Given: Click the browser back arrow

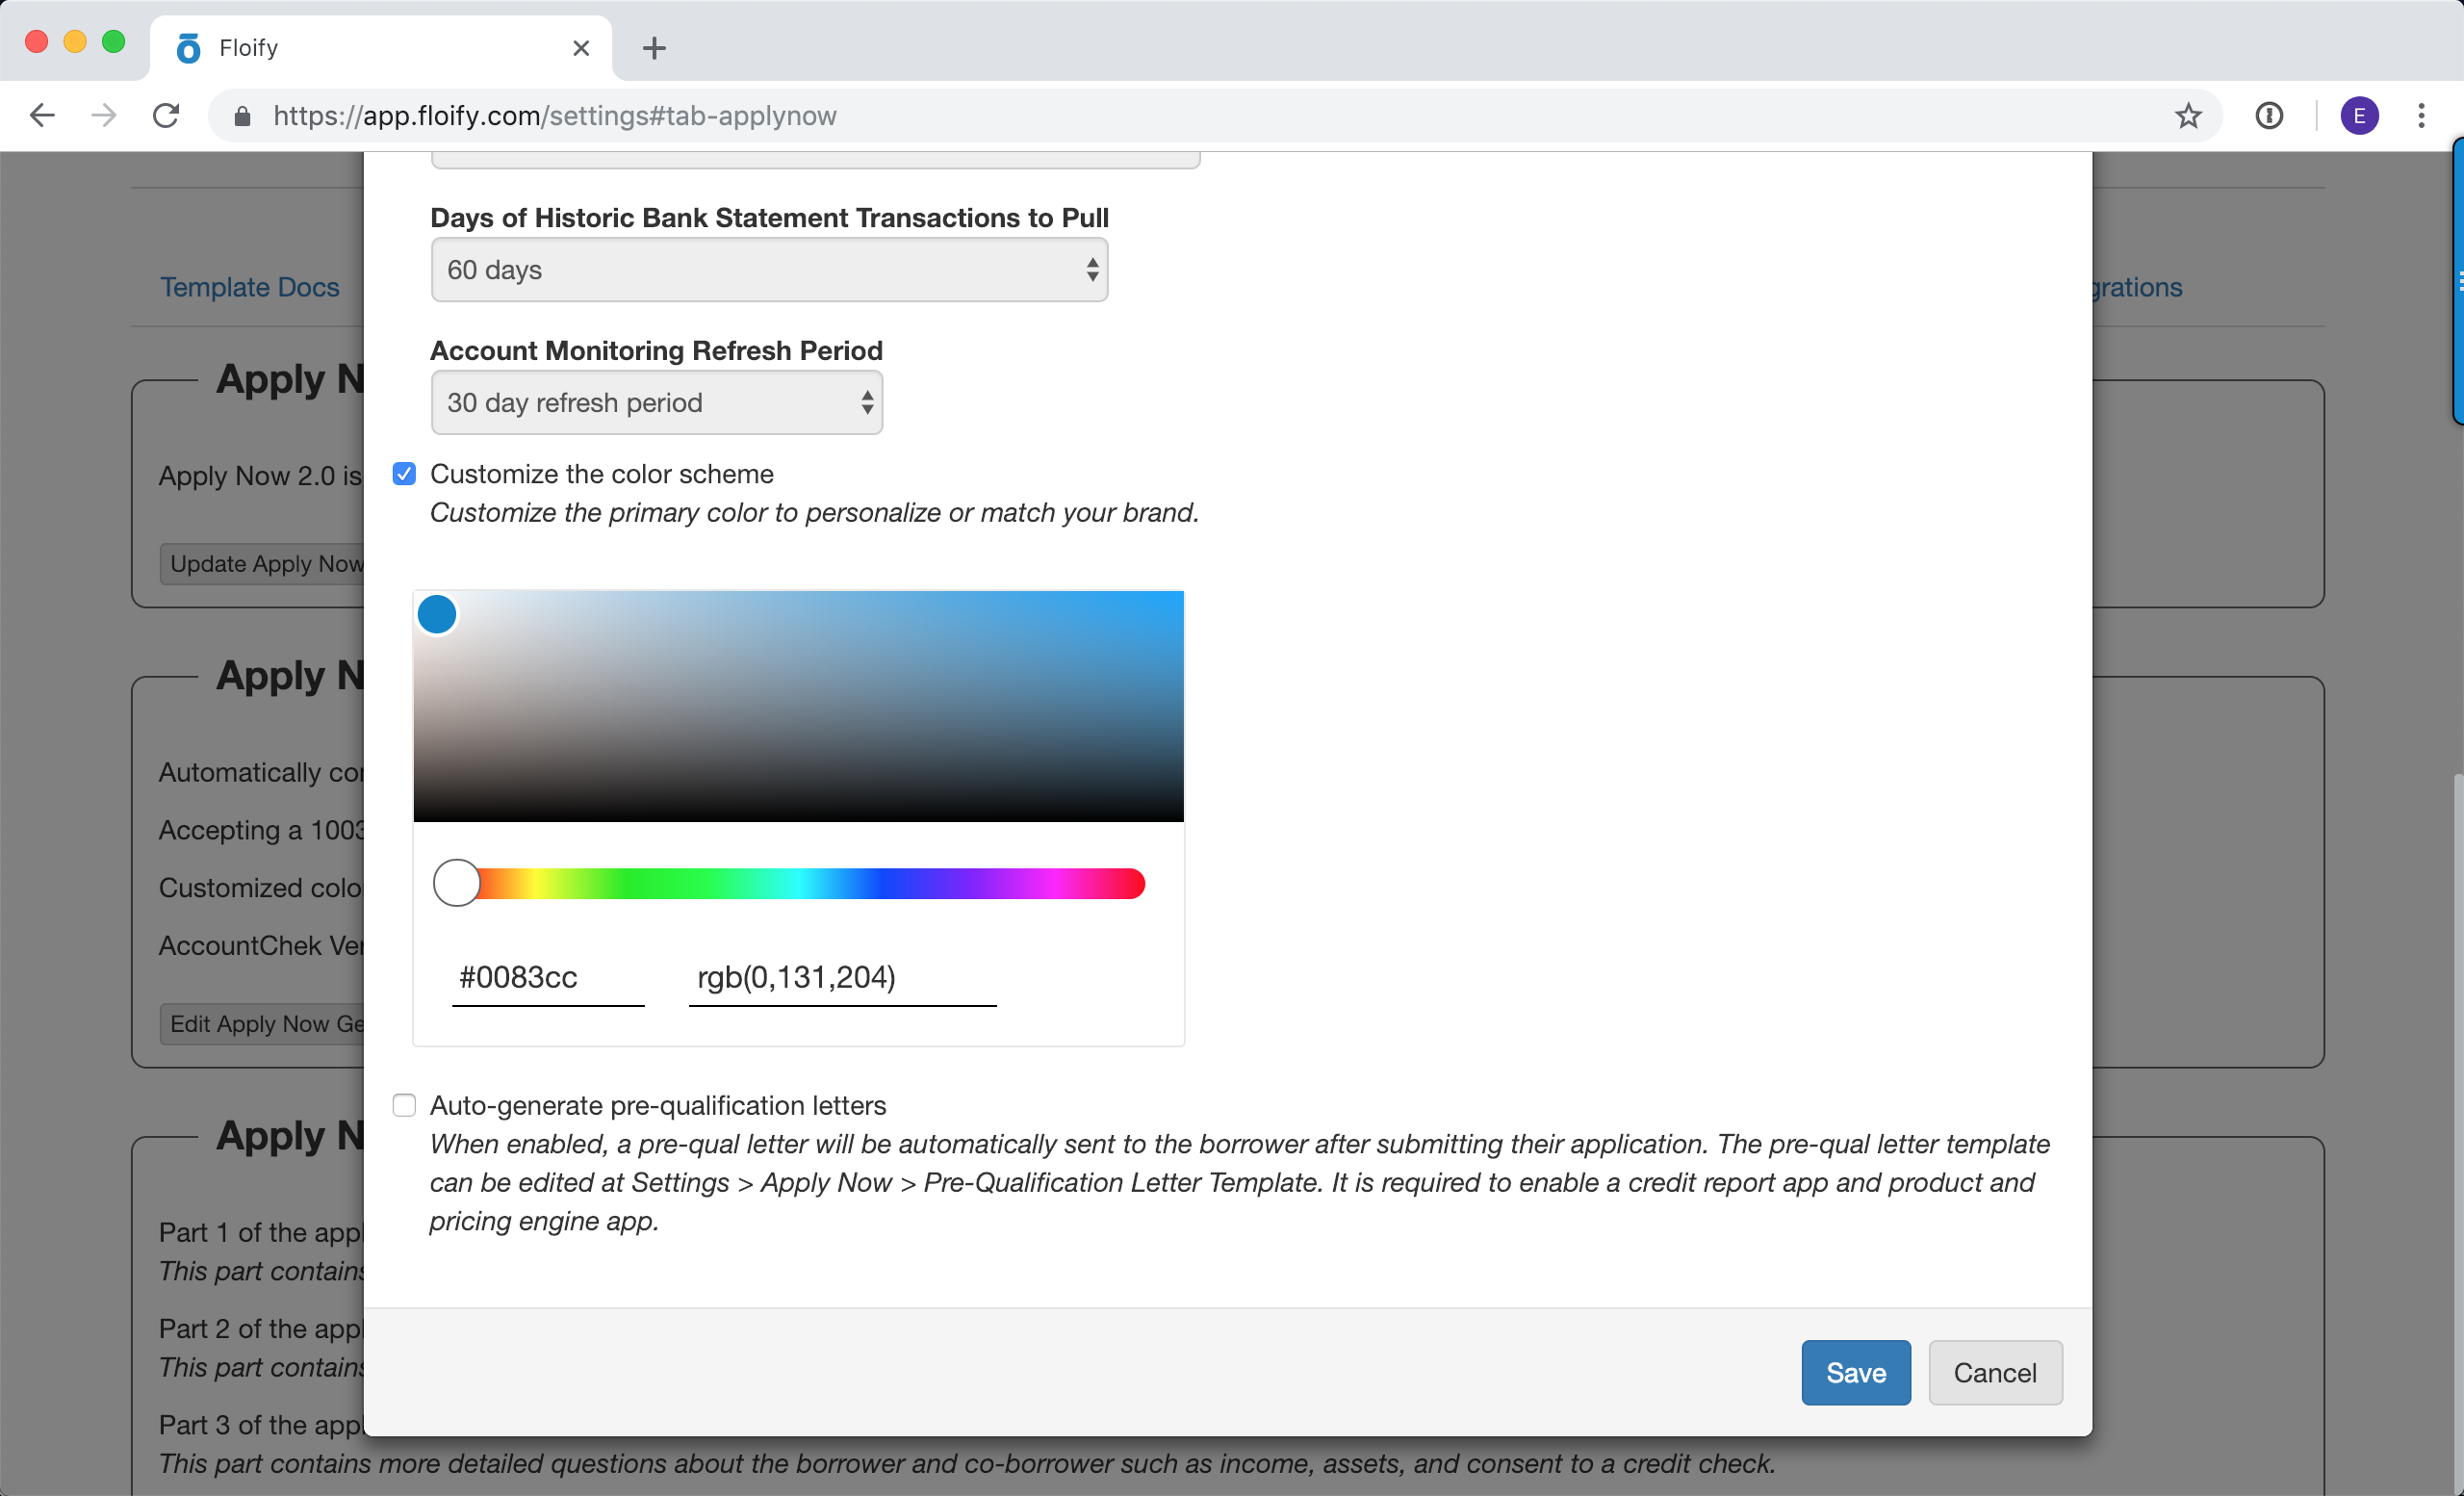Looking at the screenshot, I should click(x=42, y=116).
